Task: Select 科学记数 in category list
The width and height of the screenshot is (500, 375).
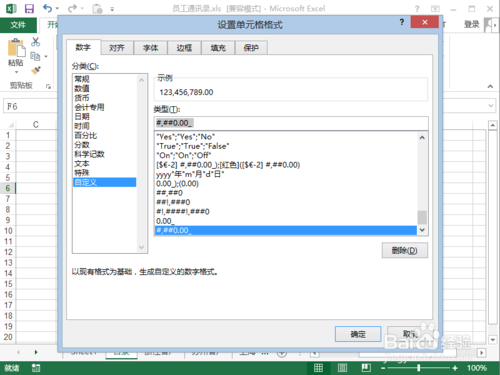Action: point(105,154)
